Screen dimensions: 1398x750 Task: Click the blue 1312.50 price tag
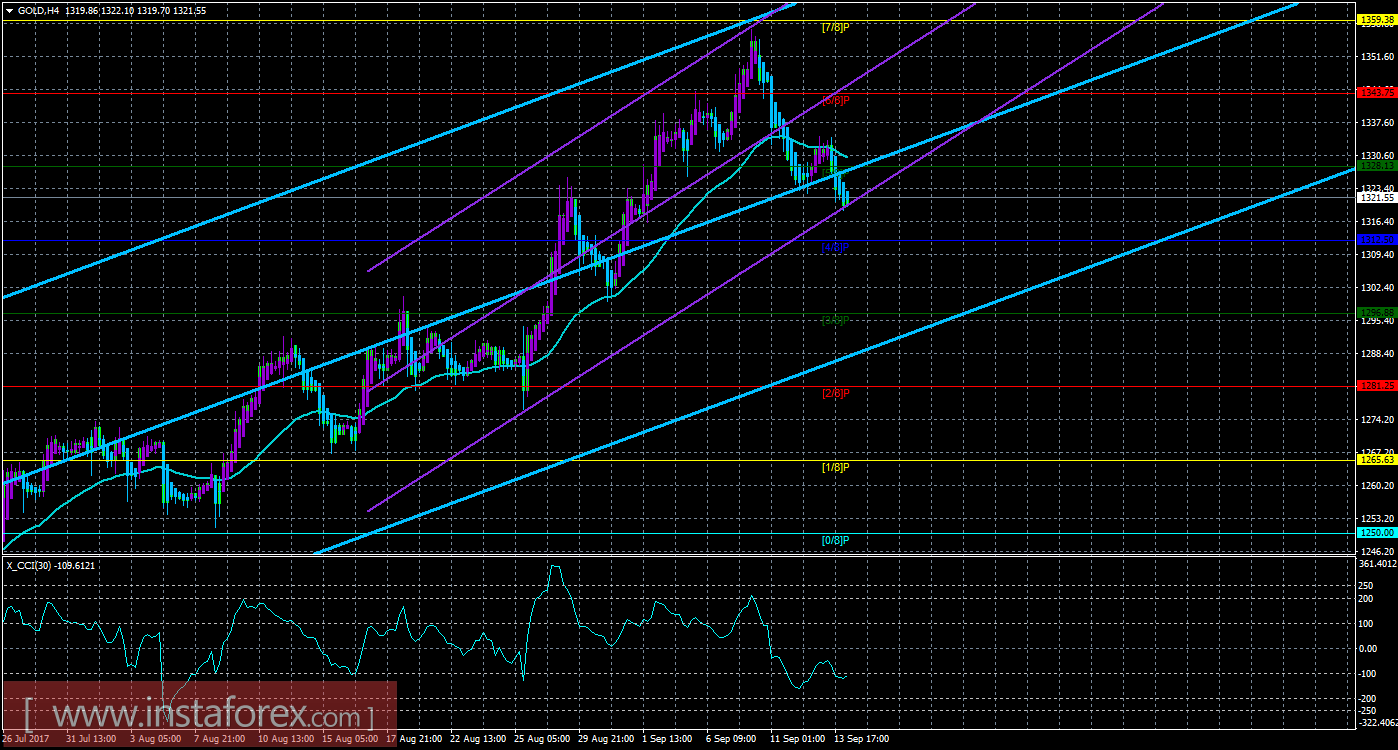[1376, 240]
